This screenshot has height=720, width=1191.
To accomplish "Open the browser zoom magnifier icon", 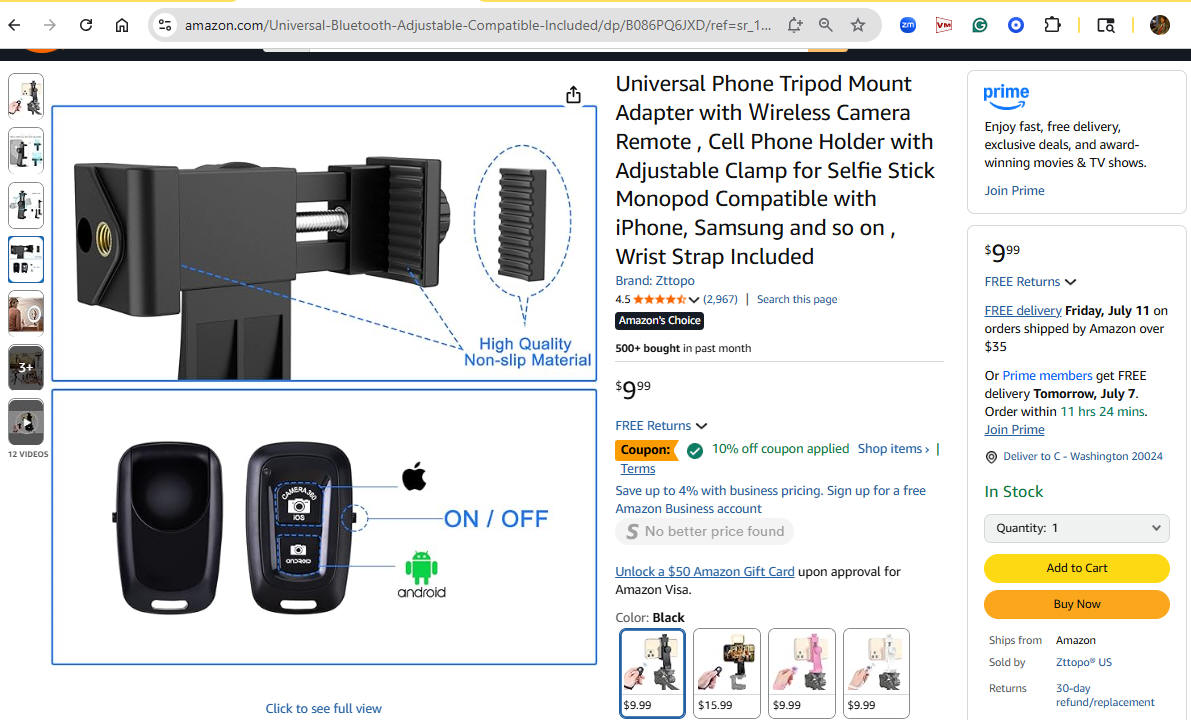I will coord(826,25).
